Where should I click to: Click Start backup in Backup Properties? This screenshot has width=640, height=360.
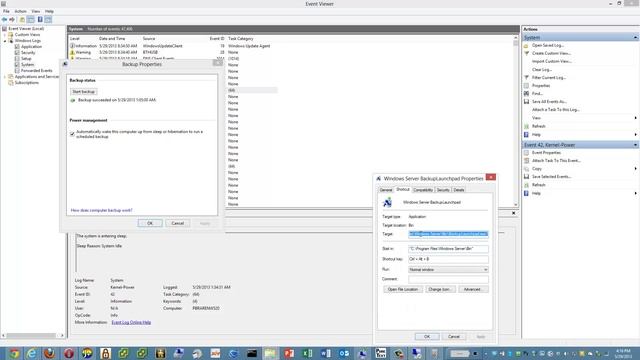(x=84, y=92)
